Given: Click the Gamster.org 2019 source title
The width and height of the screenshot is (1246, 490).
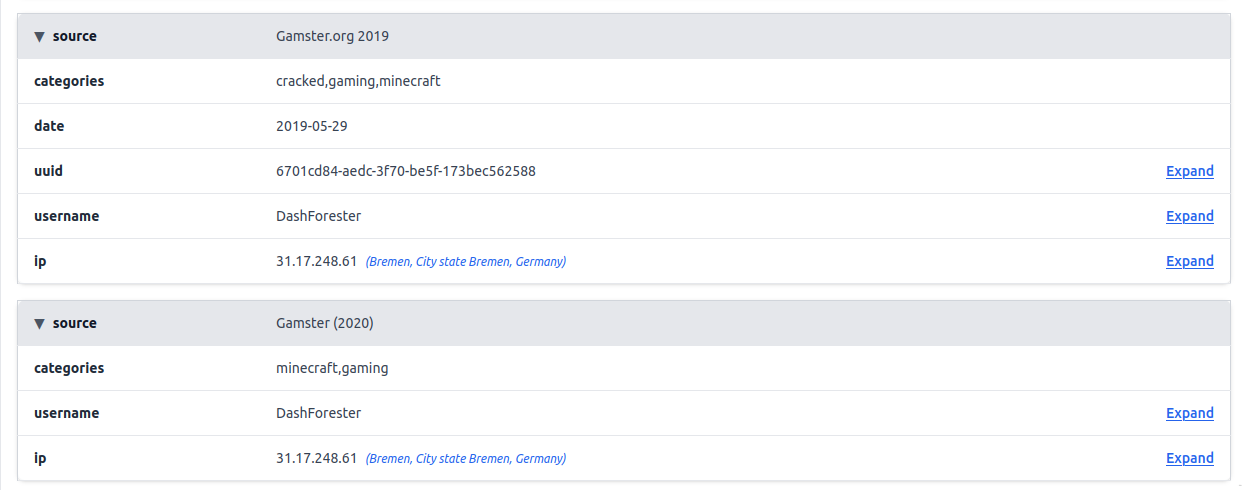Looking at the screenshot, I should click(332, 36).
